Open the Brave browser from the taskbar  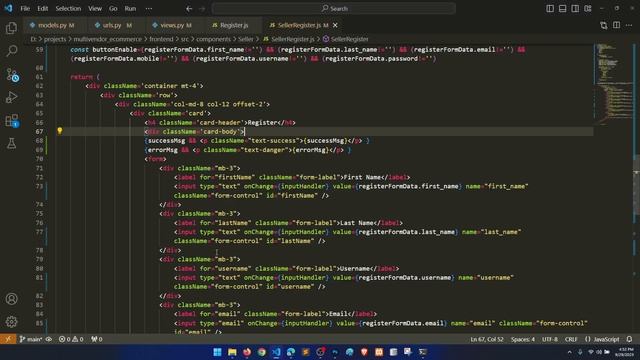(x=364, y=352)
